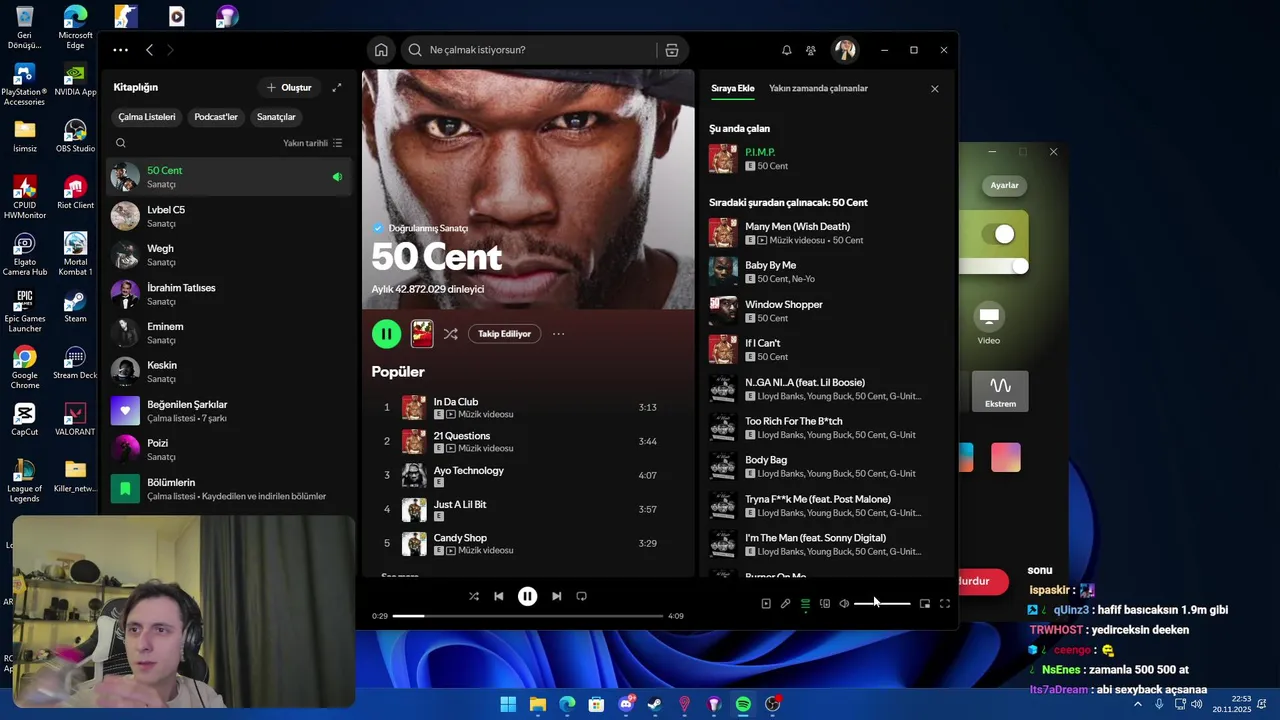The image size is (1280, 720).
Task: Search within your library
Action: (121, 143)
